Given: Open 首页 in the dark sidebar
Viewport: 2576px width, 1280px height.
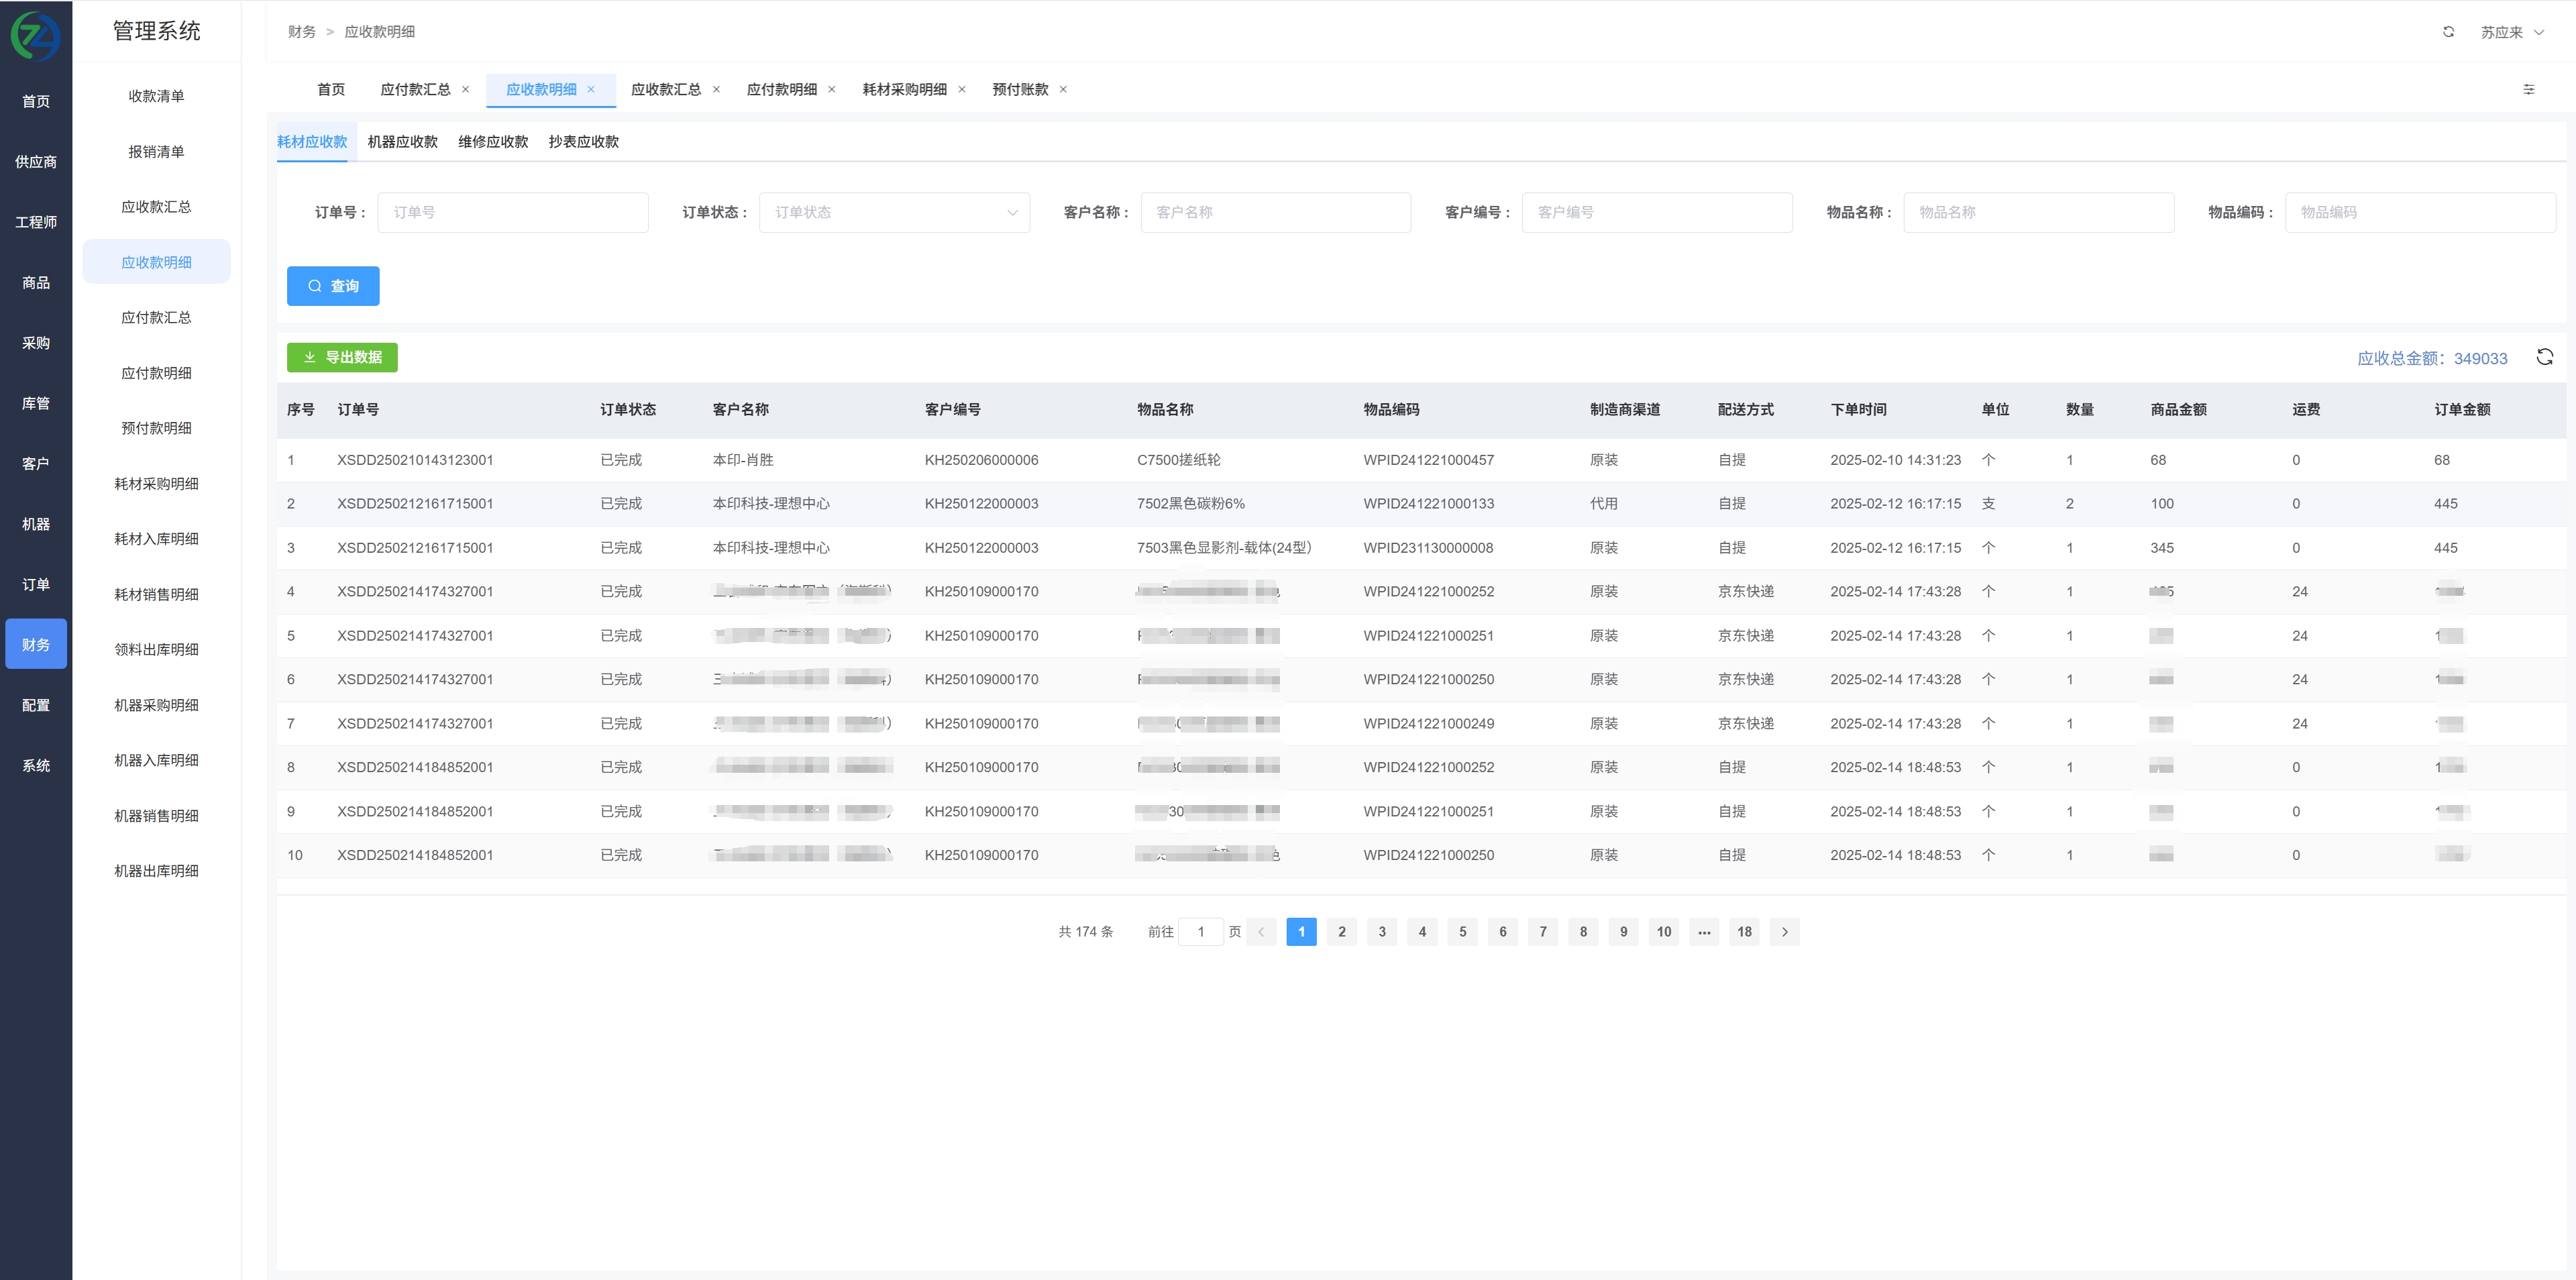Looking at the screenshot, I should [36, 101].
